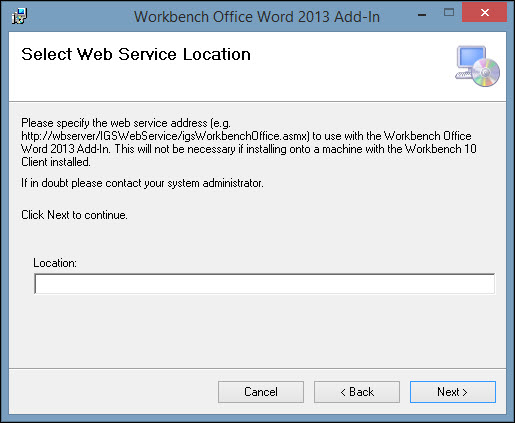Click the Select Web Service Location heading
Screen dimensions: 515x423
pos(136,54)
